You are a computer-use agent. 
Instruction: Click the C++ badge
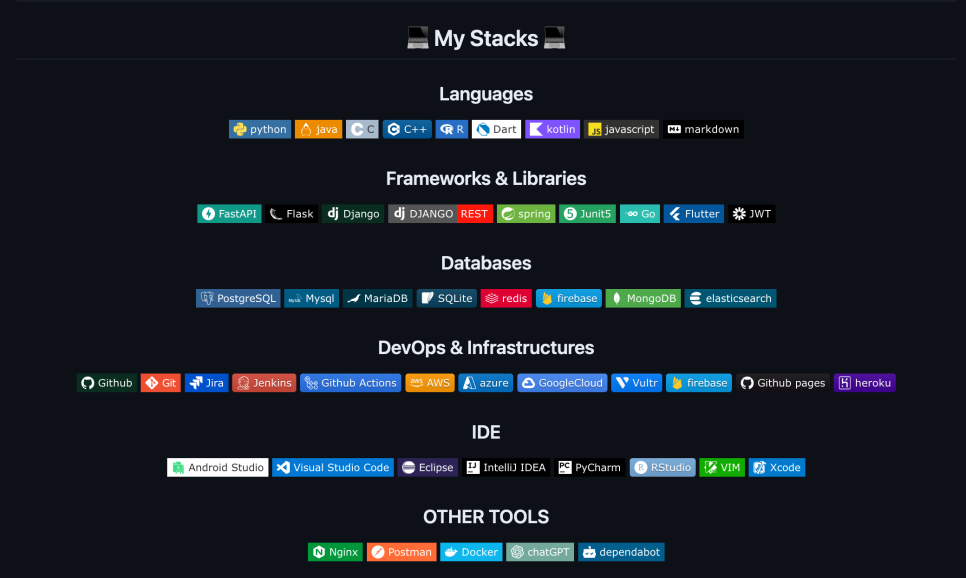pos(407,129)
